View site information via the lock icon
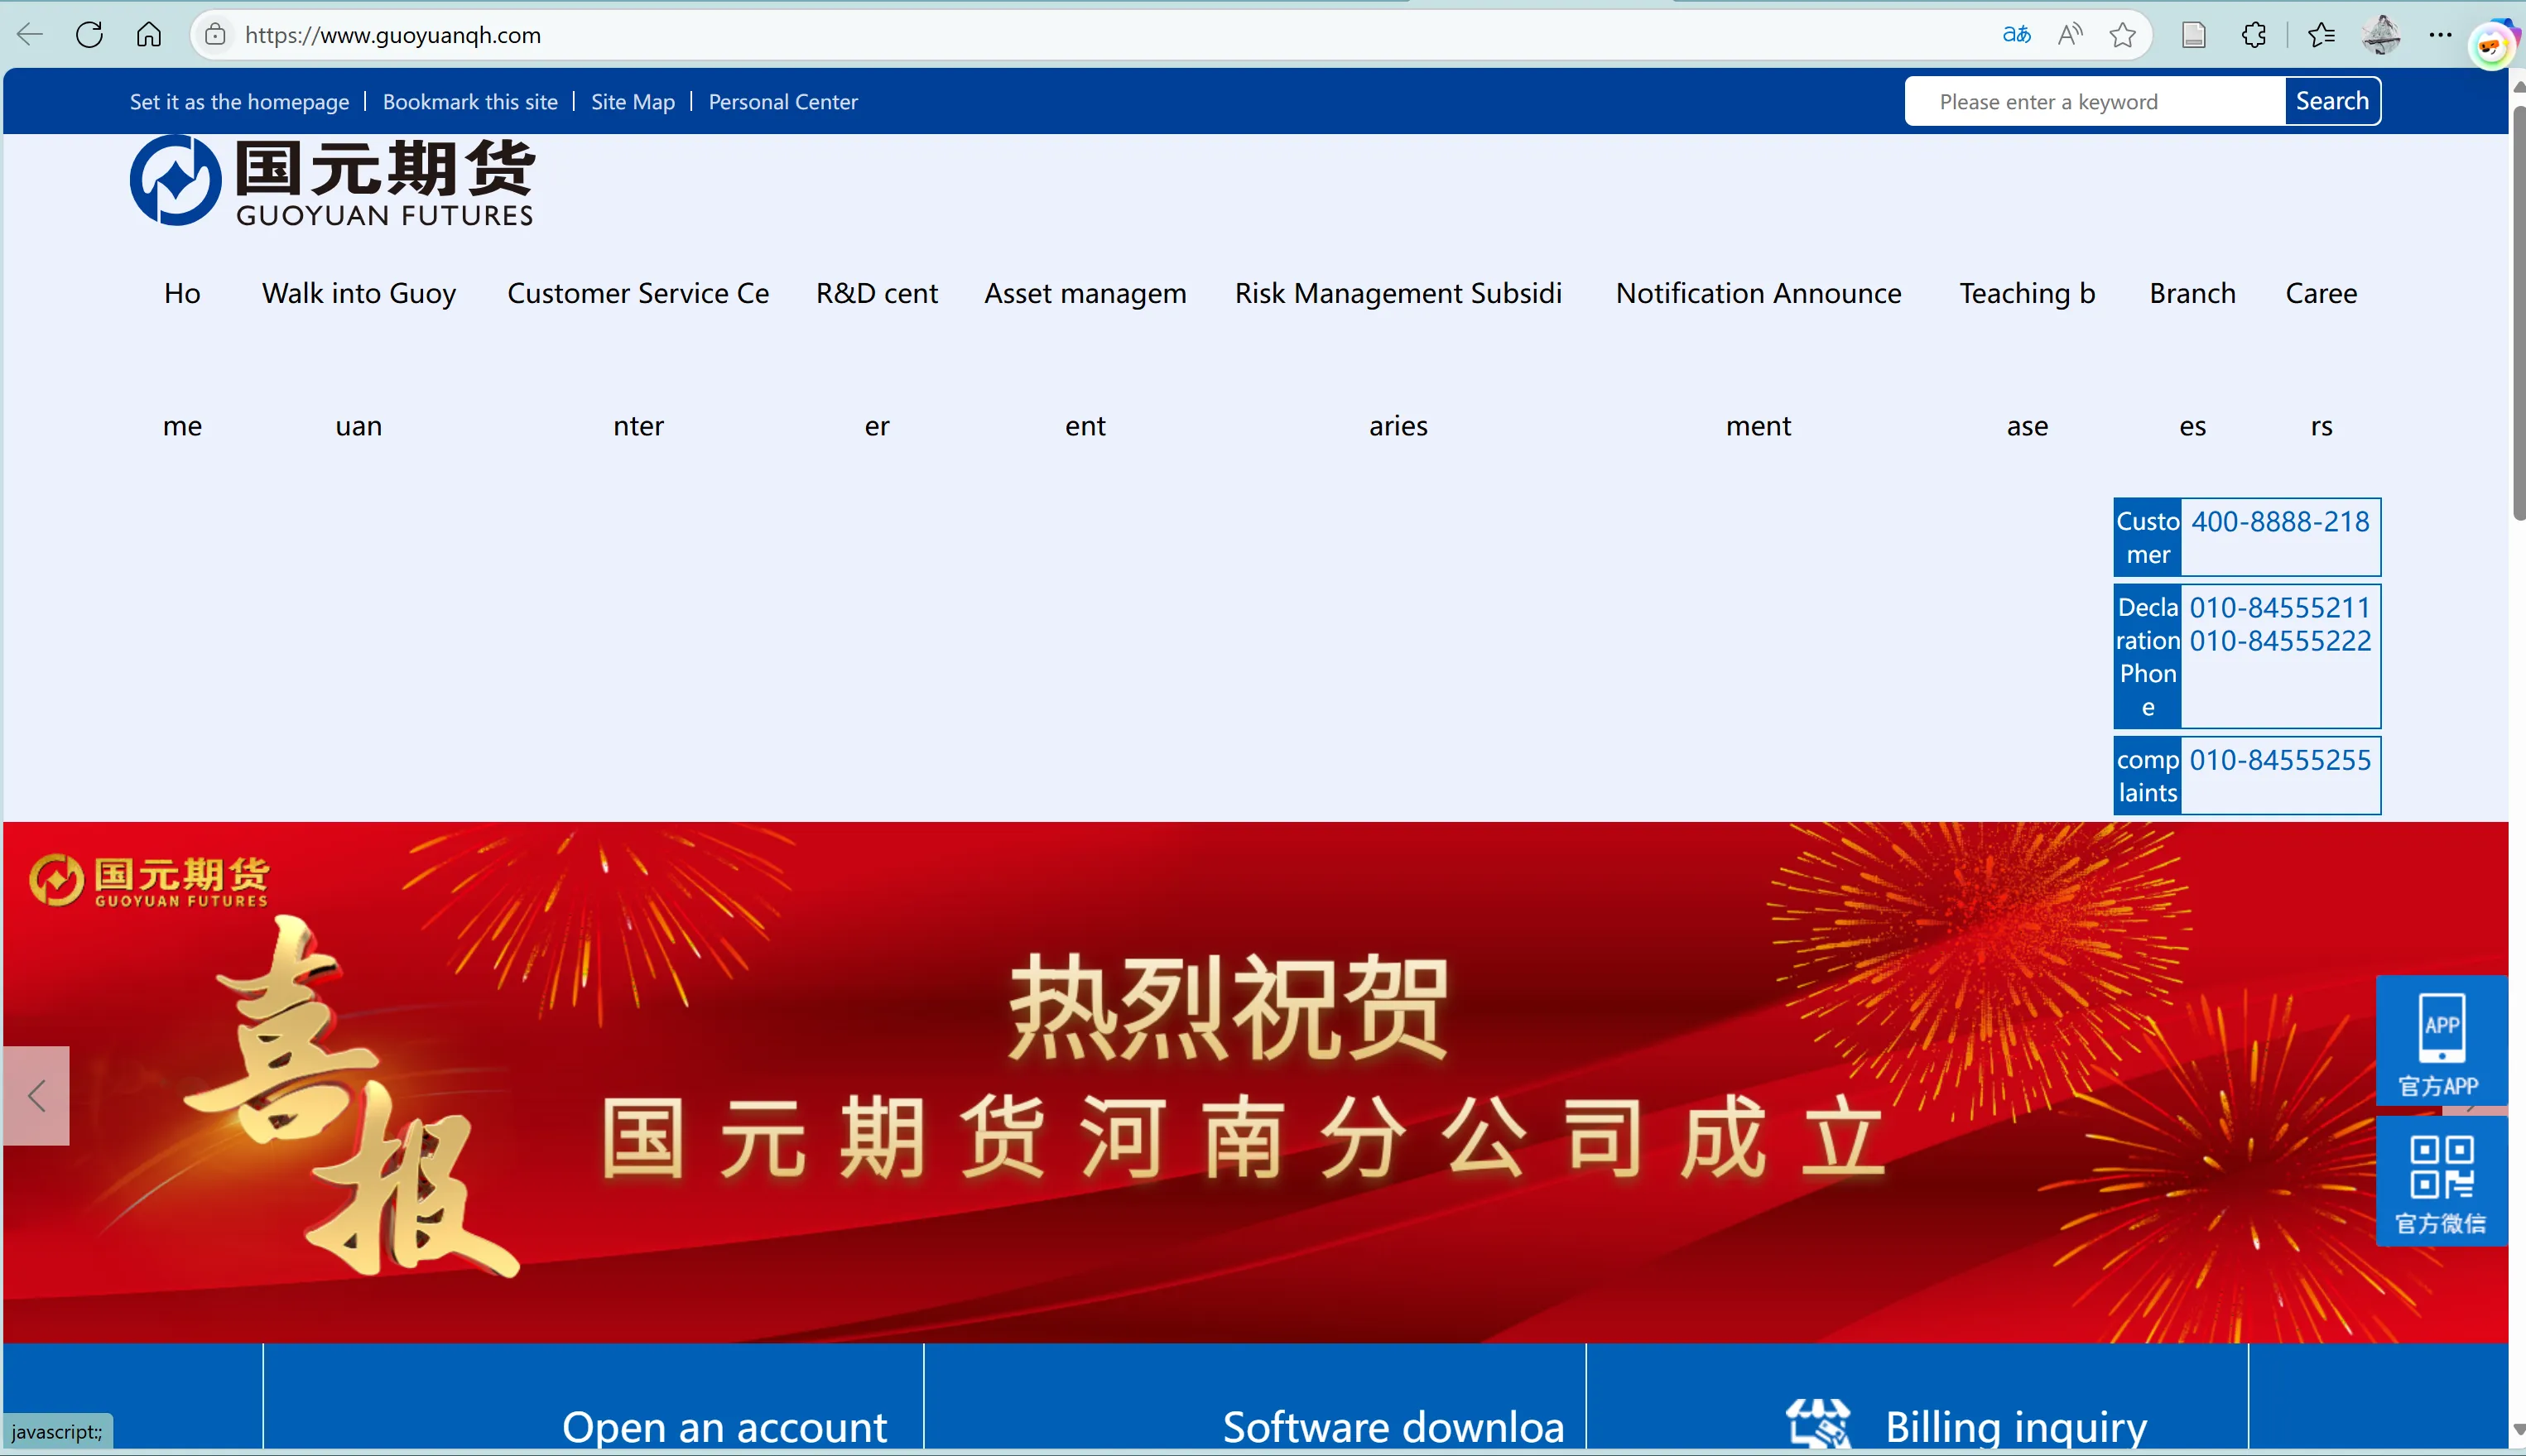 pos(215,35)
